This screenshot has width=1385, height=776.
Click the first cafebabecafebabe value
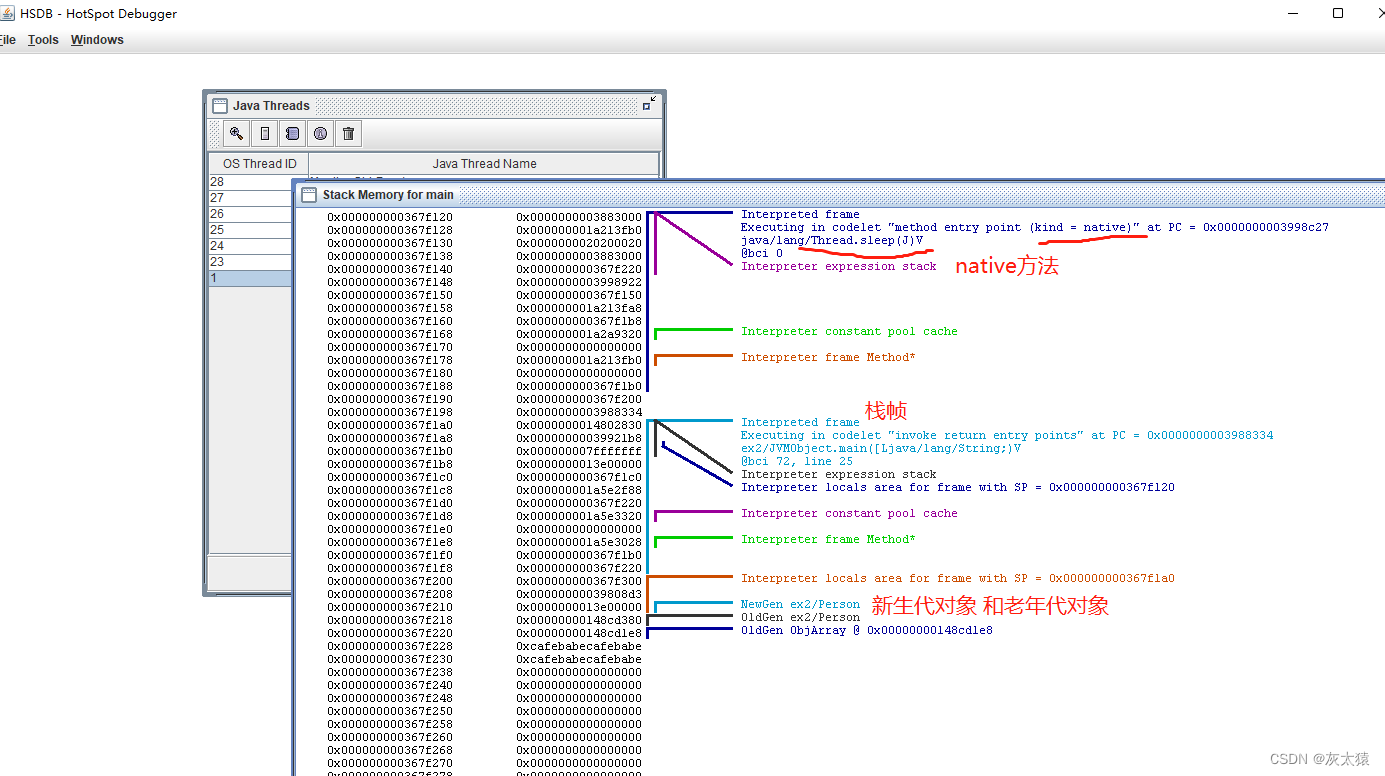579,646
